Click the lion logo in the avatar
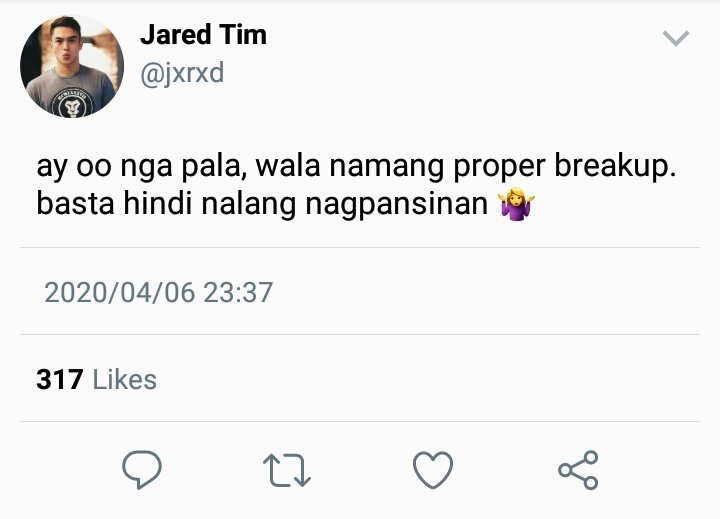The height and width of the screenshot is (519, 720). [72, 104]
